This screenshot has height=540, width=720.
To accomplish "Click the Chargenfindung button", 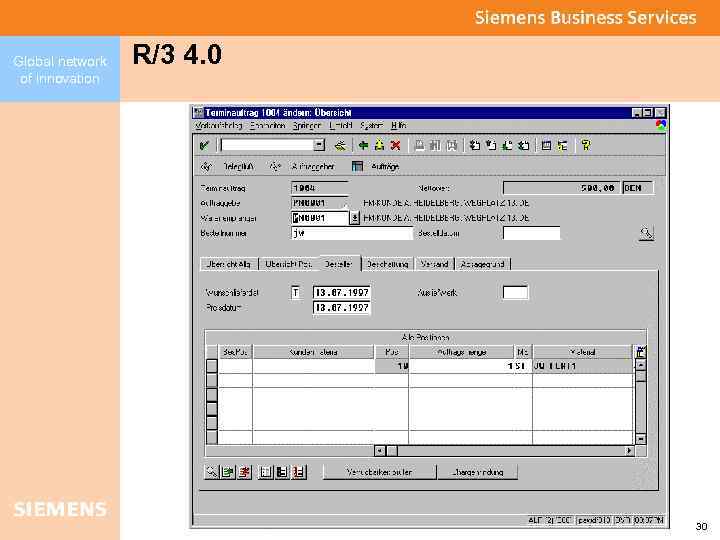I will click(x=478, y=472).
